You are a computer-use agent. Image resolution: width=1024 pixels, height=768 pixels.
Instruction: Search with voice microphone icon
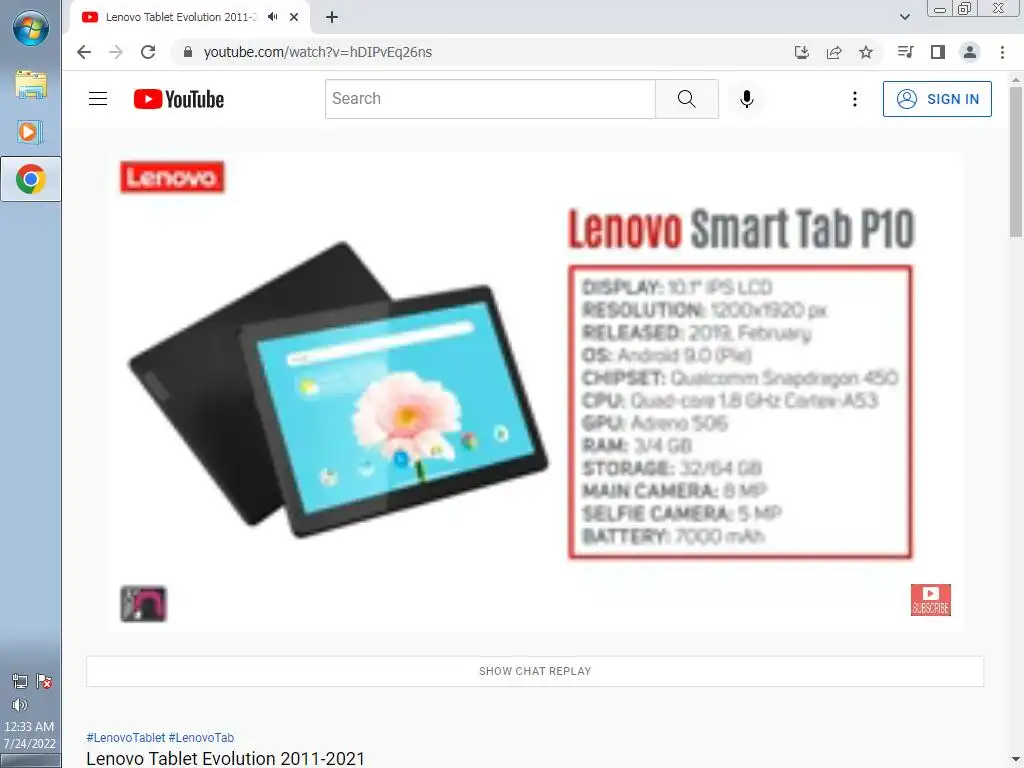tap(747, 99)
